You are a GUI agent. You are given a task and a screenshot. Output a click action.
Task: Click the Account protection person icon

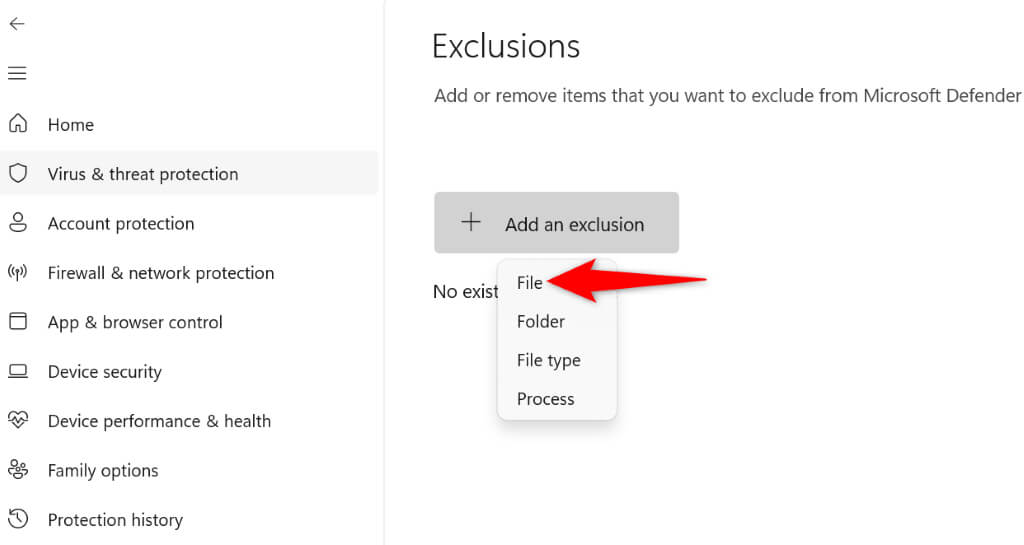point(17,223)
